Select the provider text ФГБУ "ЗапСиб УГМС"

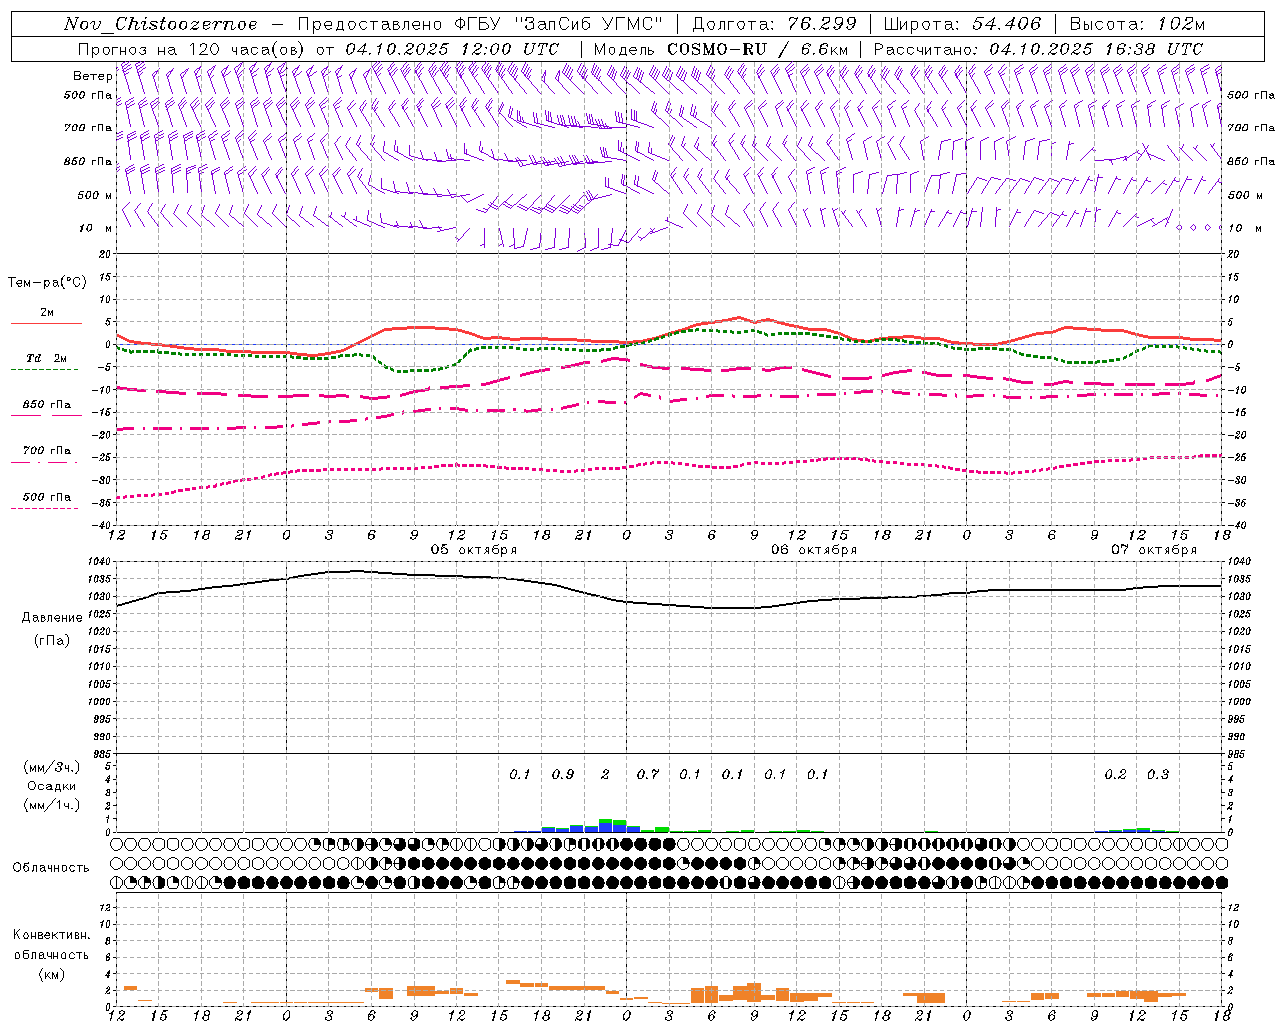(560, 24)
